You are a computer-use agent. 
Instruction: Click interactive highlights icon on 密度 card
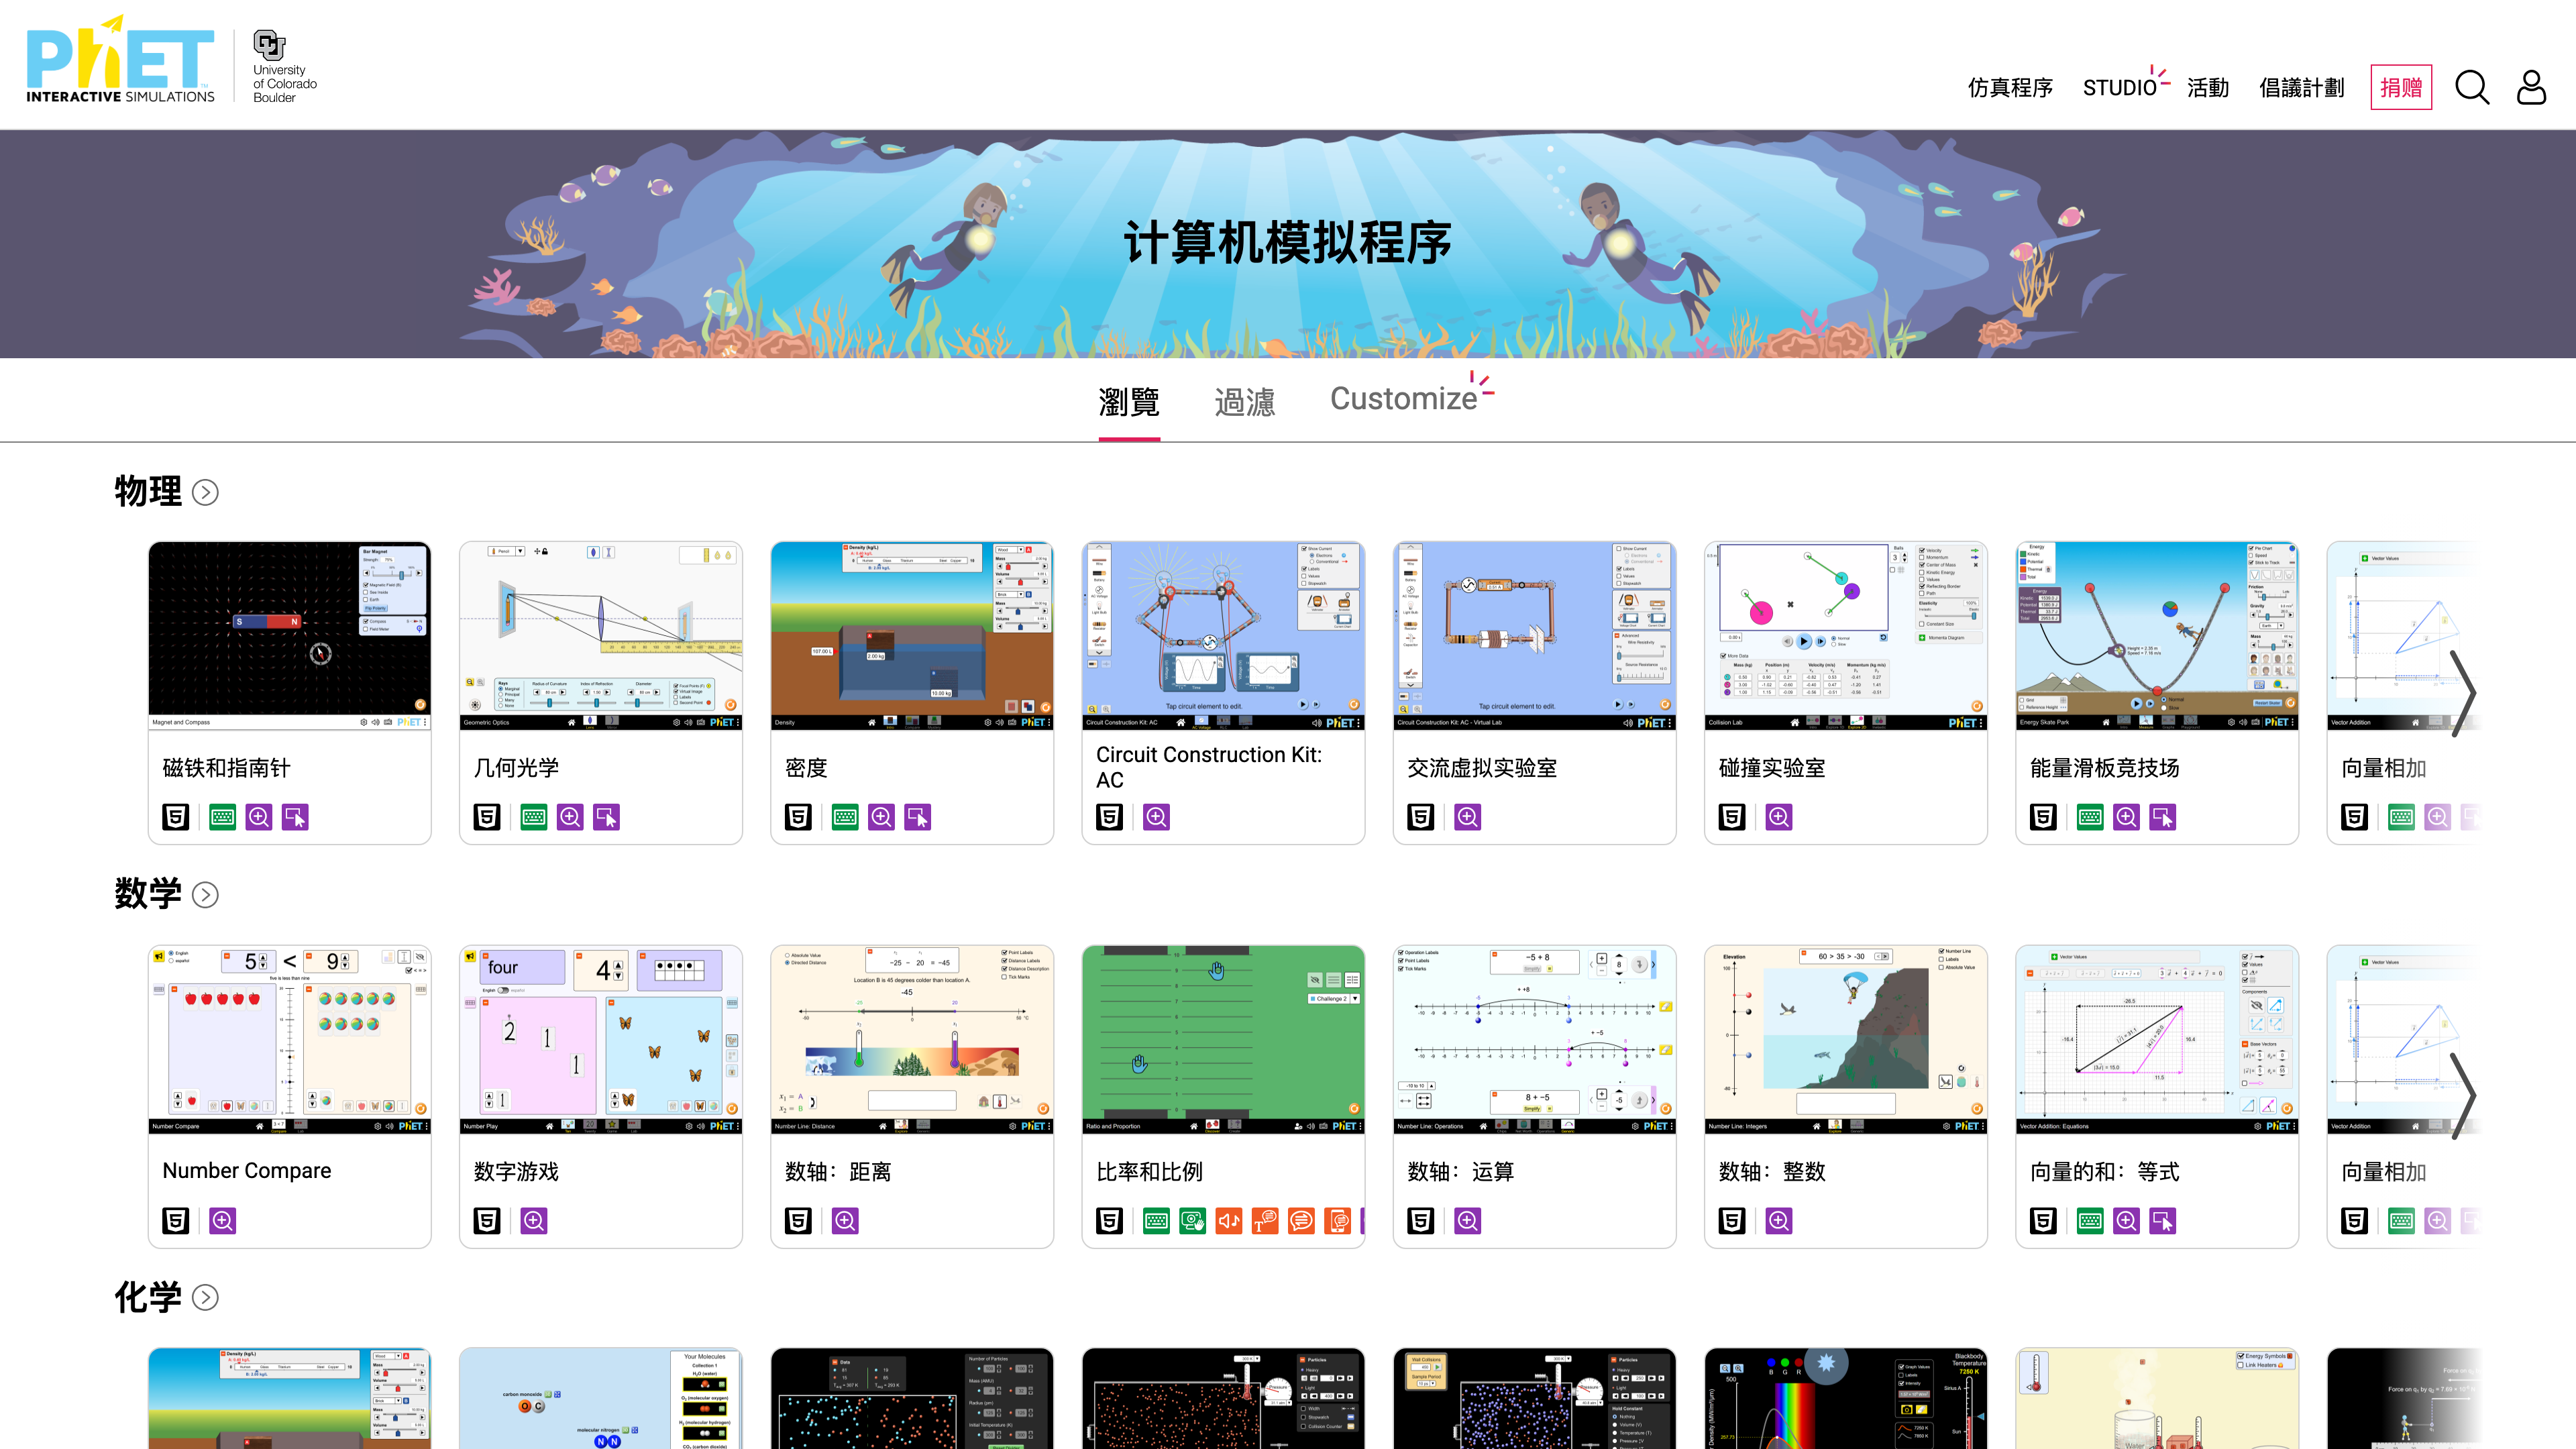click(917, 817)
